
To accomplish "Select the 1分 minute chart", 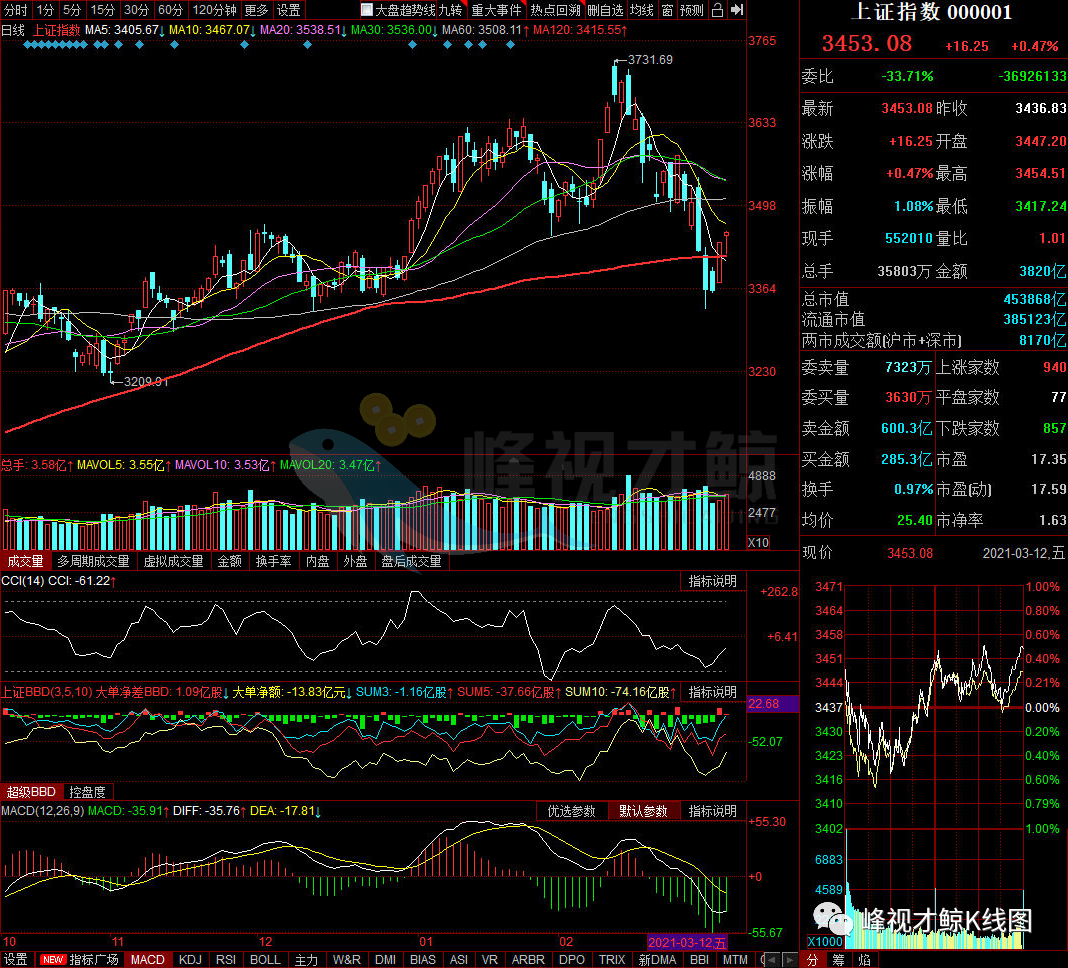I will (45, 10).
